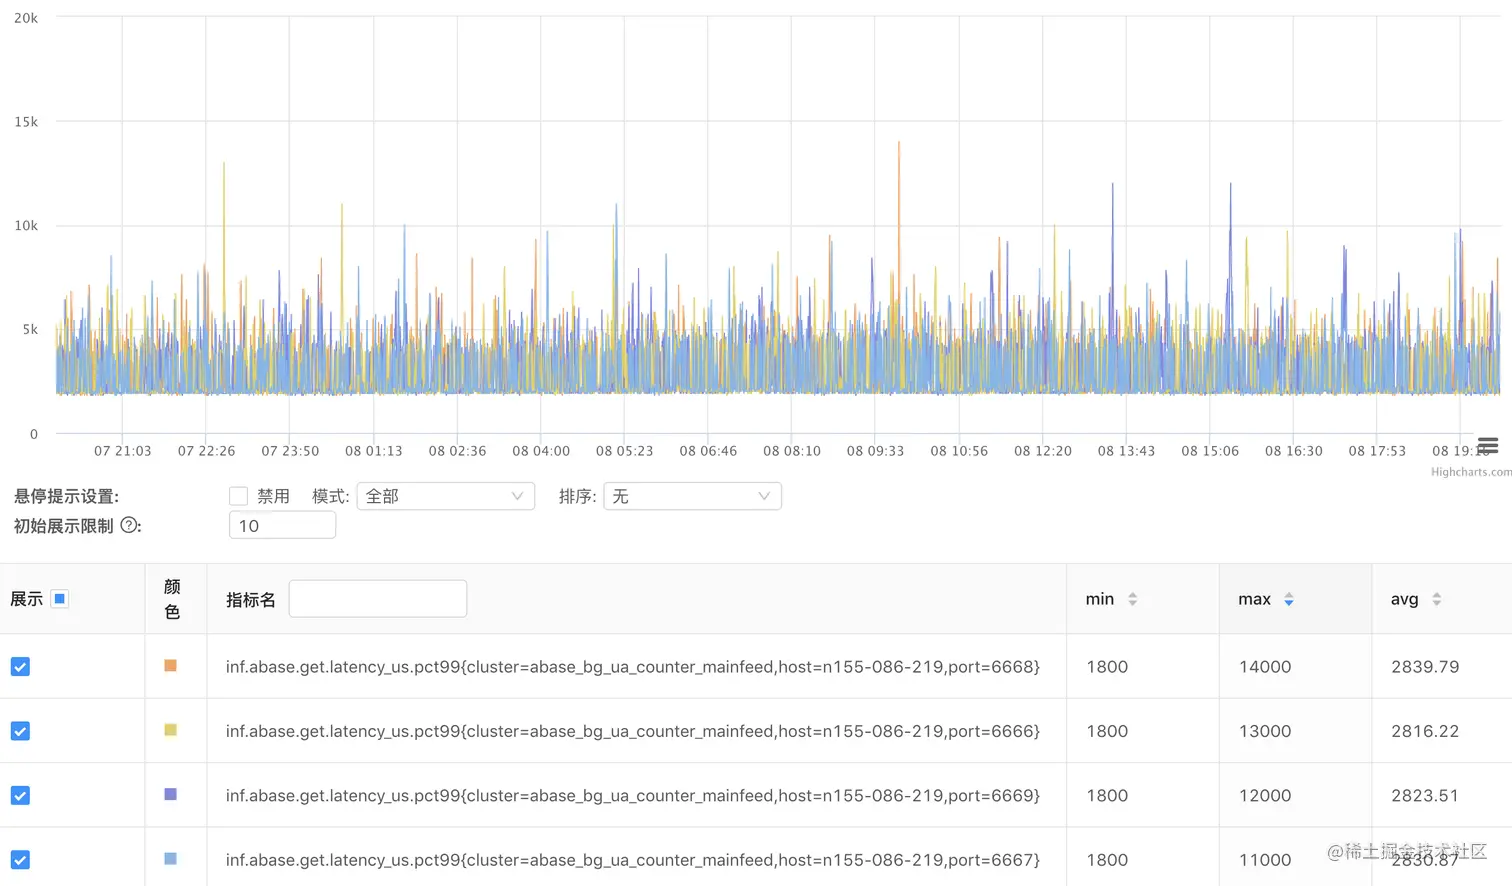
Task: Click the y-axis label 15k
Action: tap(26, 122)
